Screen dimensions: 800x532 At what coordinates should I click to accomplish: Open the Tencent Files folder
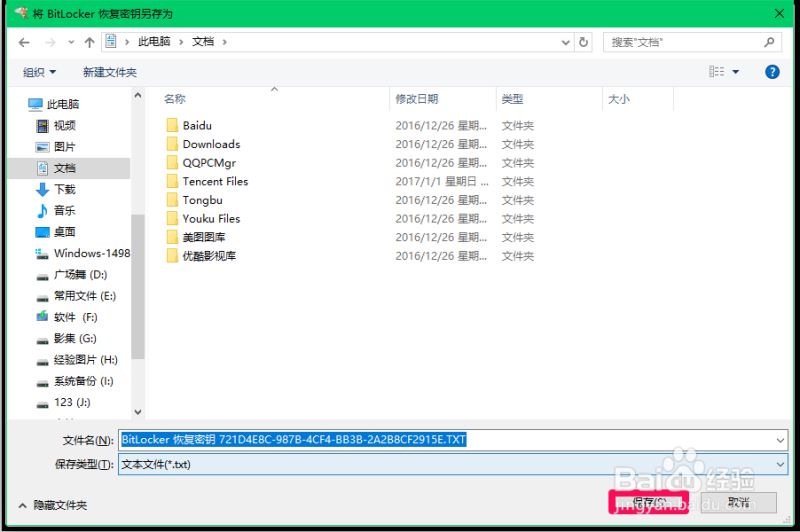coord(215,181)
